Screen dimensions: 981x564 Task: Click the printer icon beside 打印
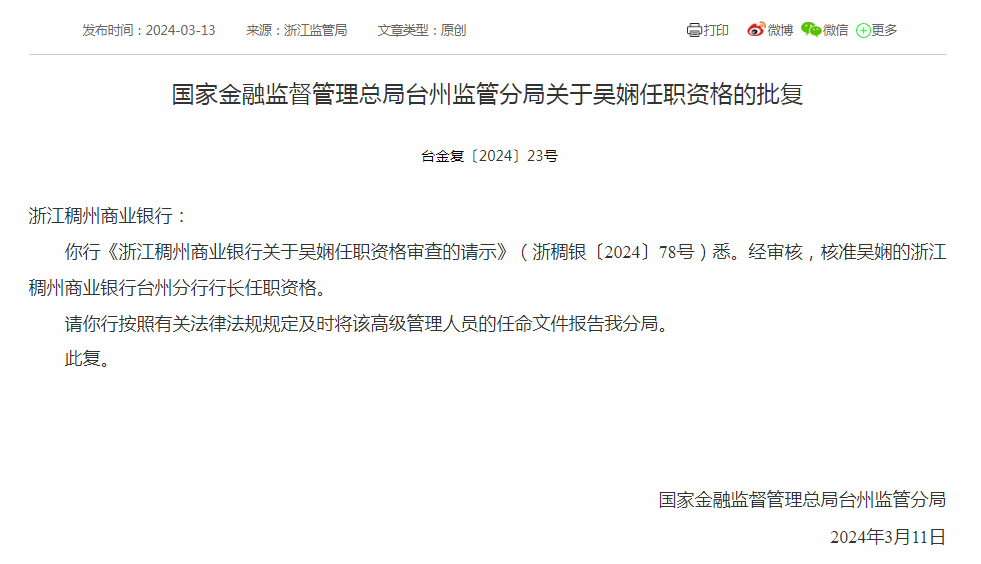694,30
